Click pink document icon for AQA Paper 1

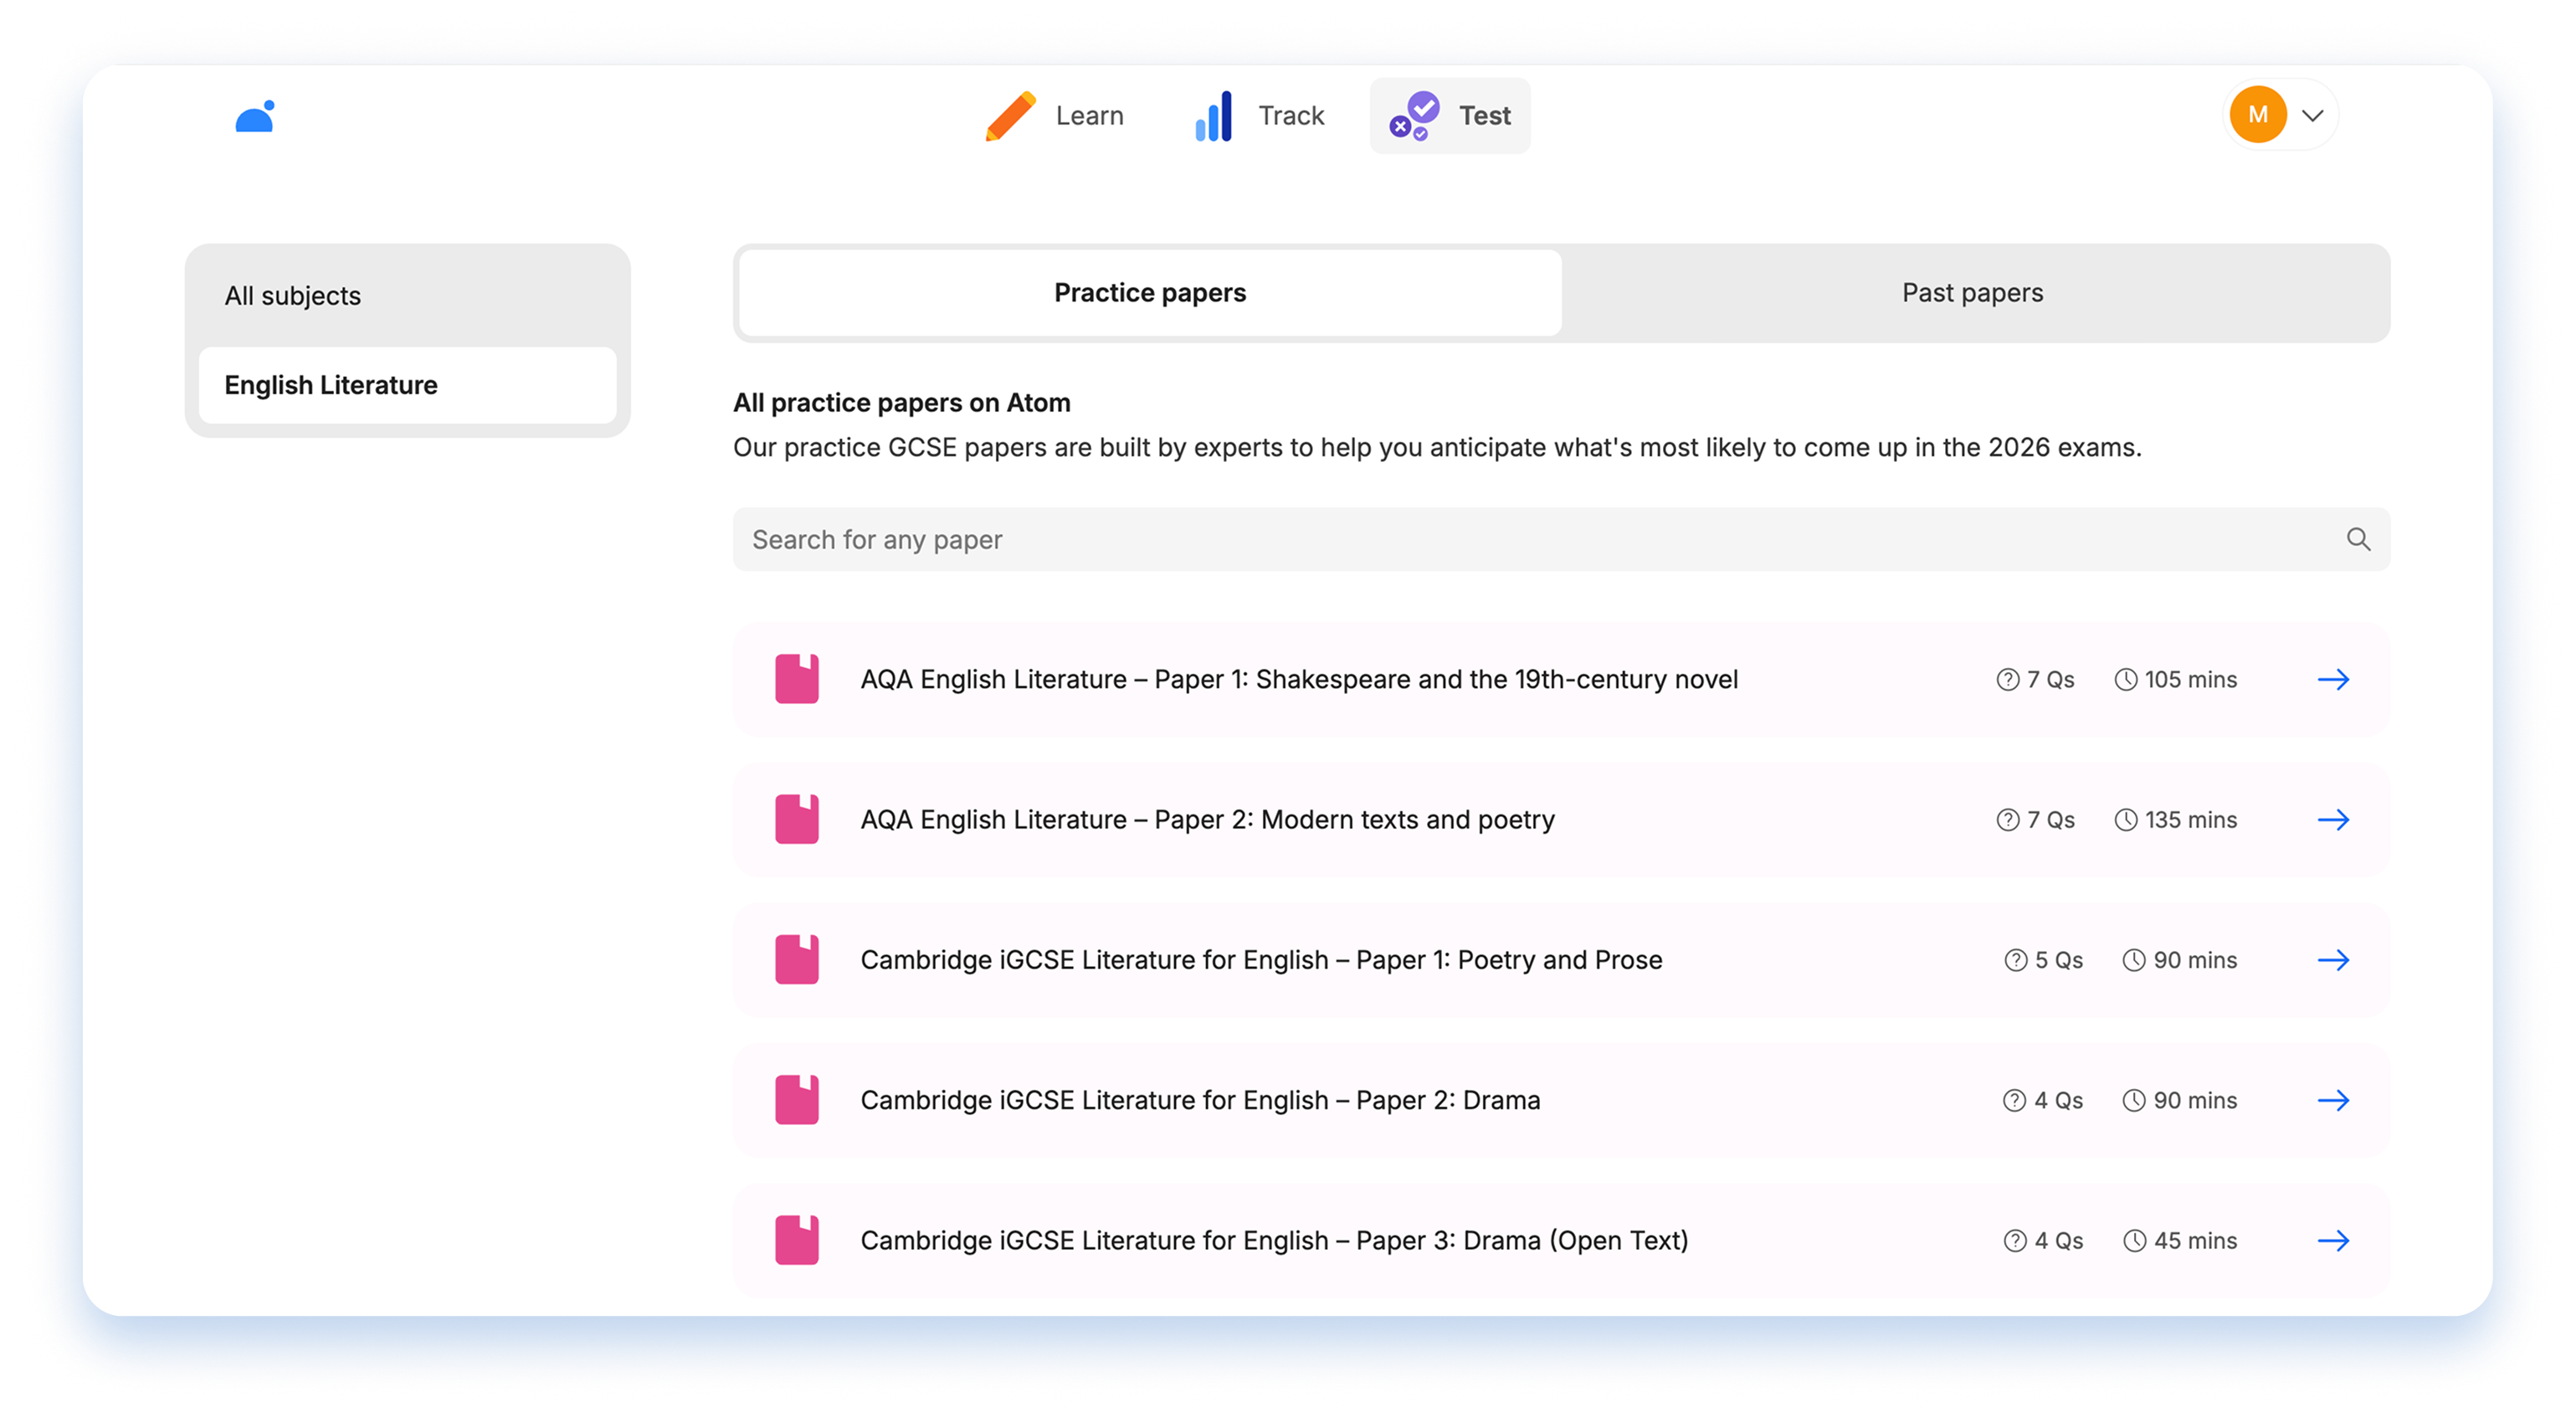[797, 680]
